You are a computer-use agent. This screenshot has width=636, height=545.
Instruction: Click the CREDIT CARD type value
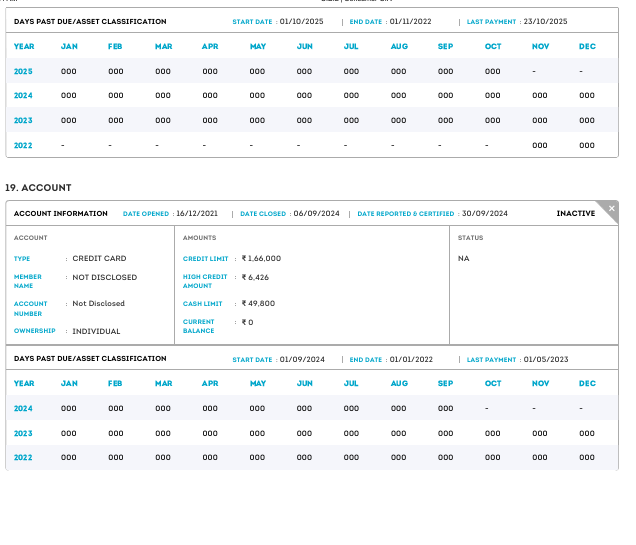pyautogui.click(x=99, y=259)
